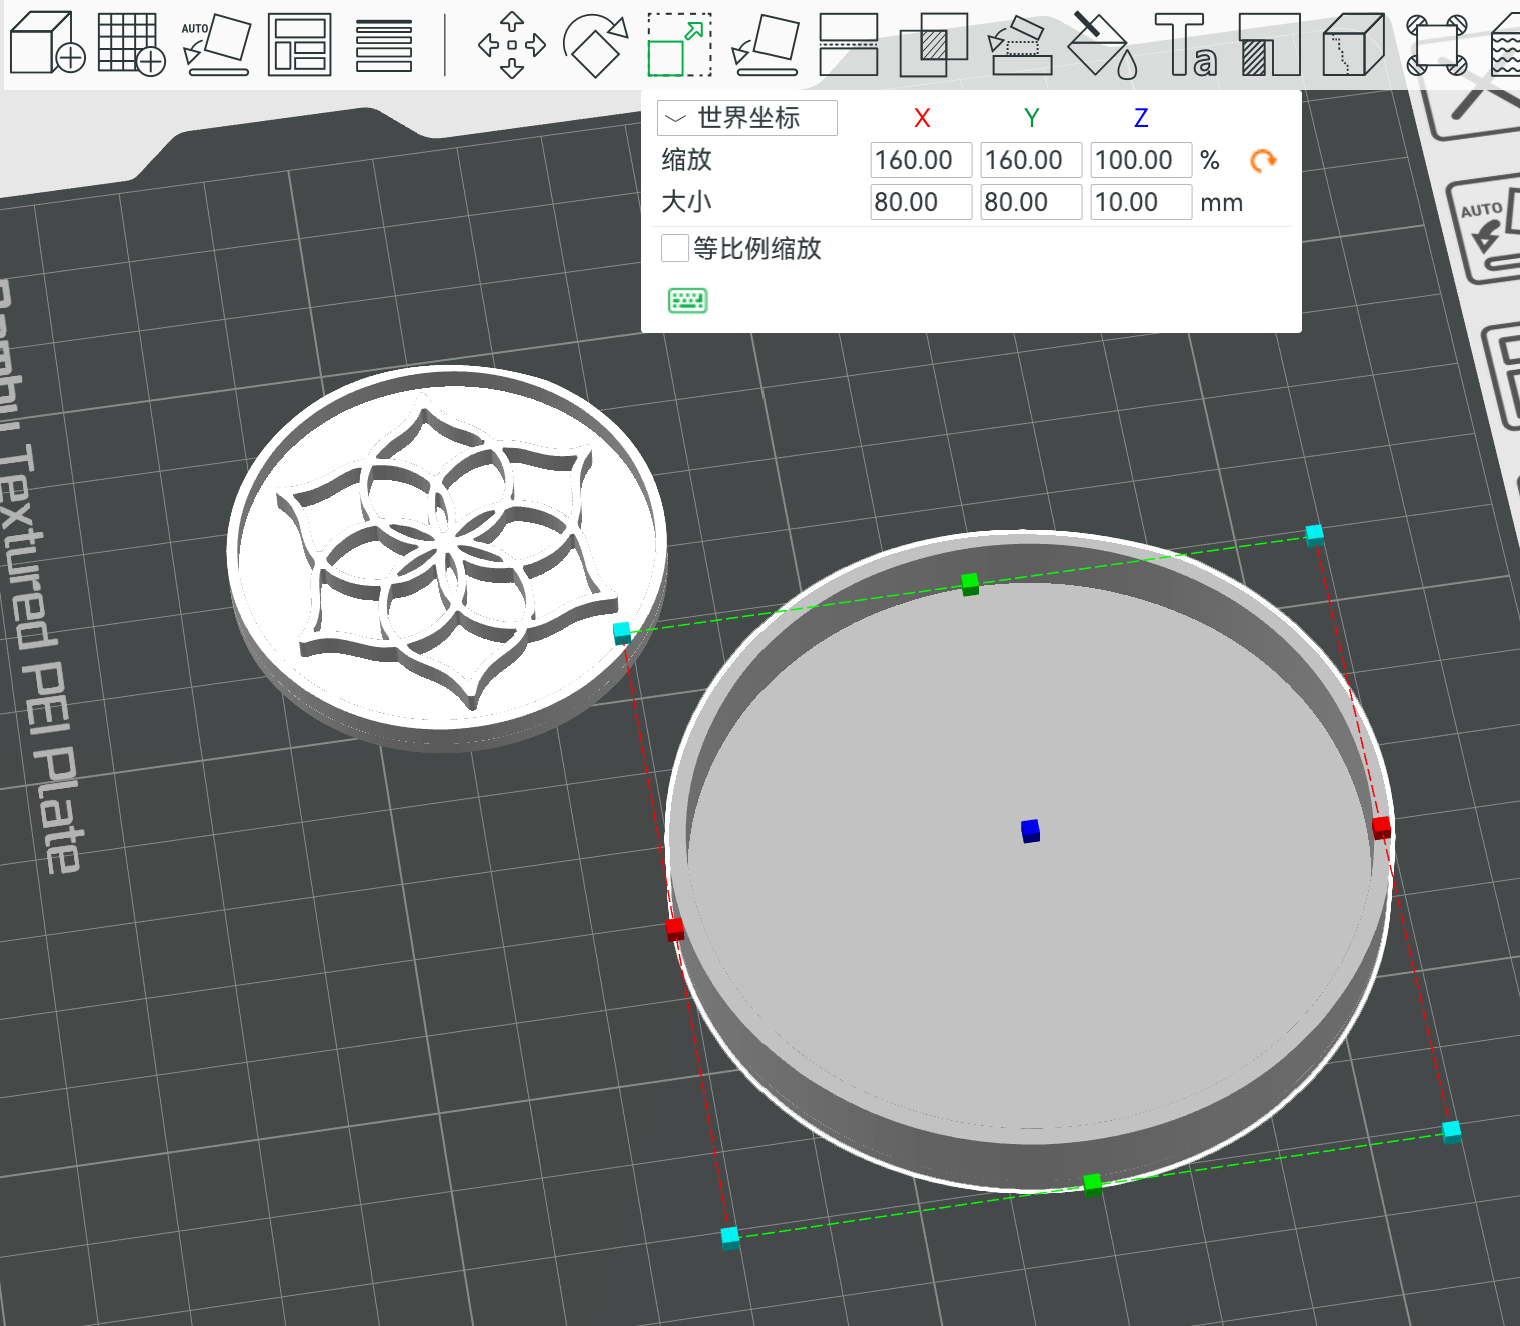Click the green Y column header
The width and height of the screenshot is (1520, 1326).
click(x=1032, y=118)
